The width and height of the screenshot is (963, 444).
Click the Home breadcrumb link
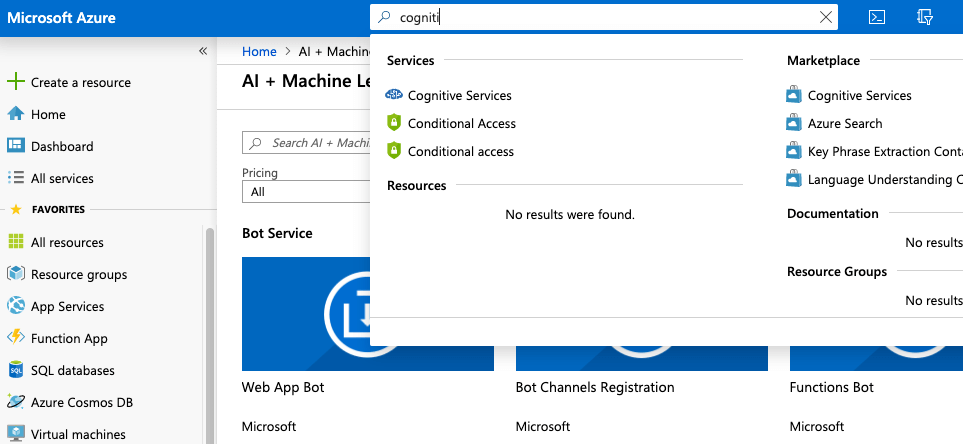259,51
